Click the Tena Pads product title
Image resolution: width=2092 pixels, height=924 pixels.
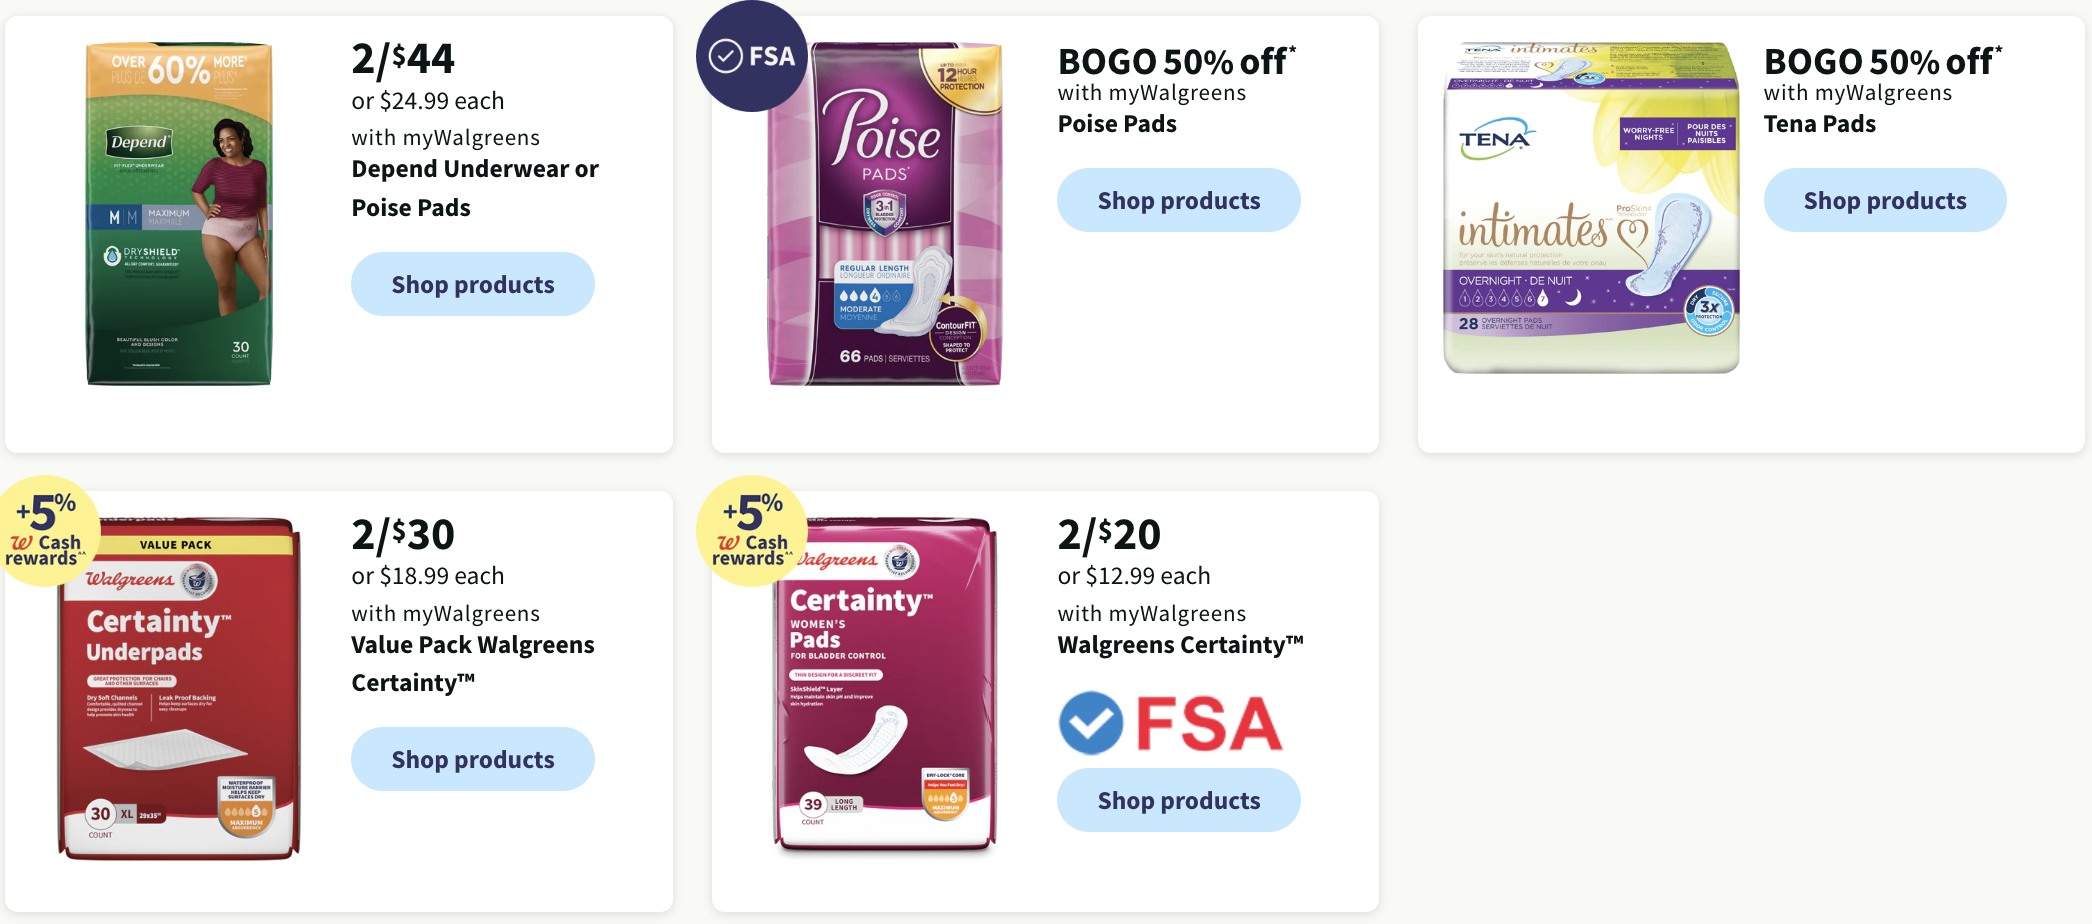pos(1820,124)
